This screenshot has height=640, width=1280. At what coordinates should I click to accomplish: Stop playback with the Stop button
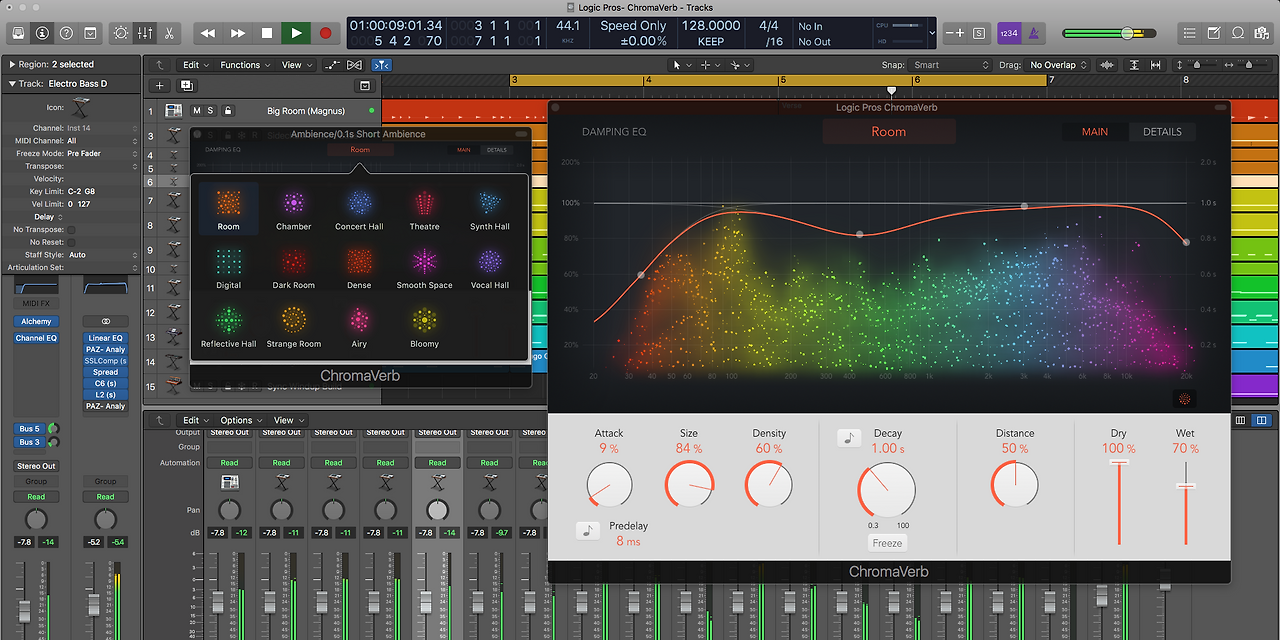tap(267, 33)
